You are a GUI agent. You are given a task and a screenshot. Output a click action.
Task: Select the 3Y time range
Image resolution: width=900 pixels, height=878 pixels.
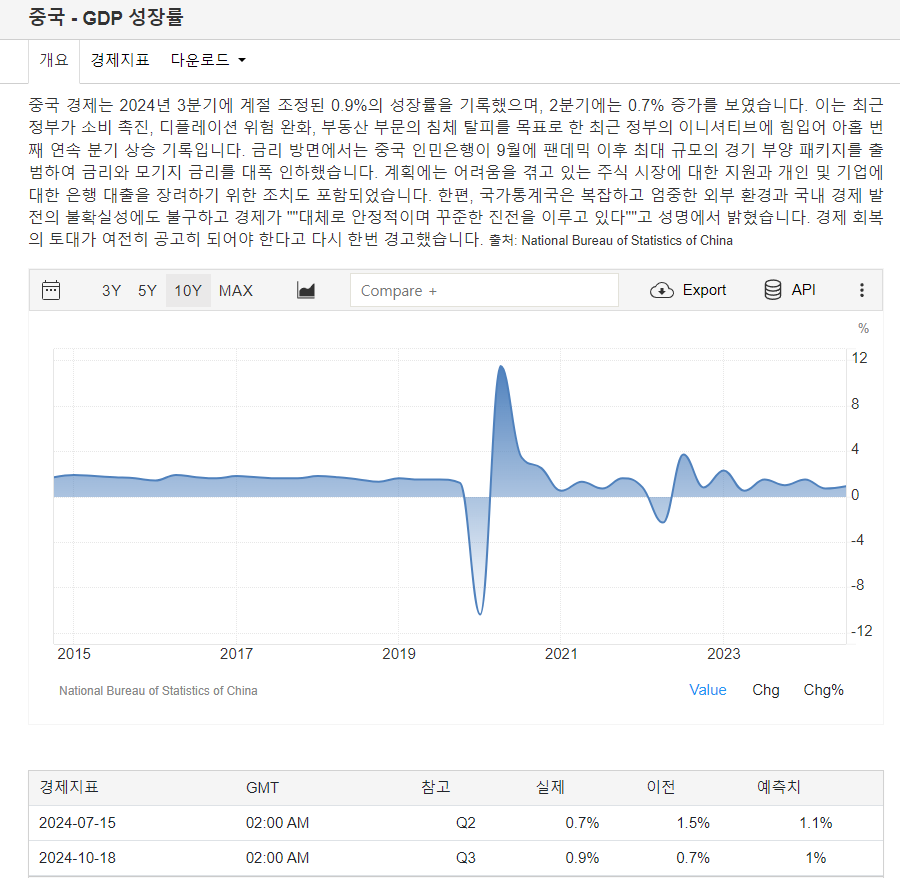coord(111,291)
